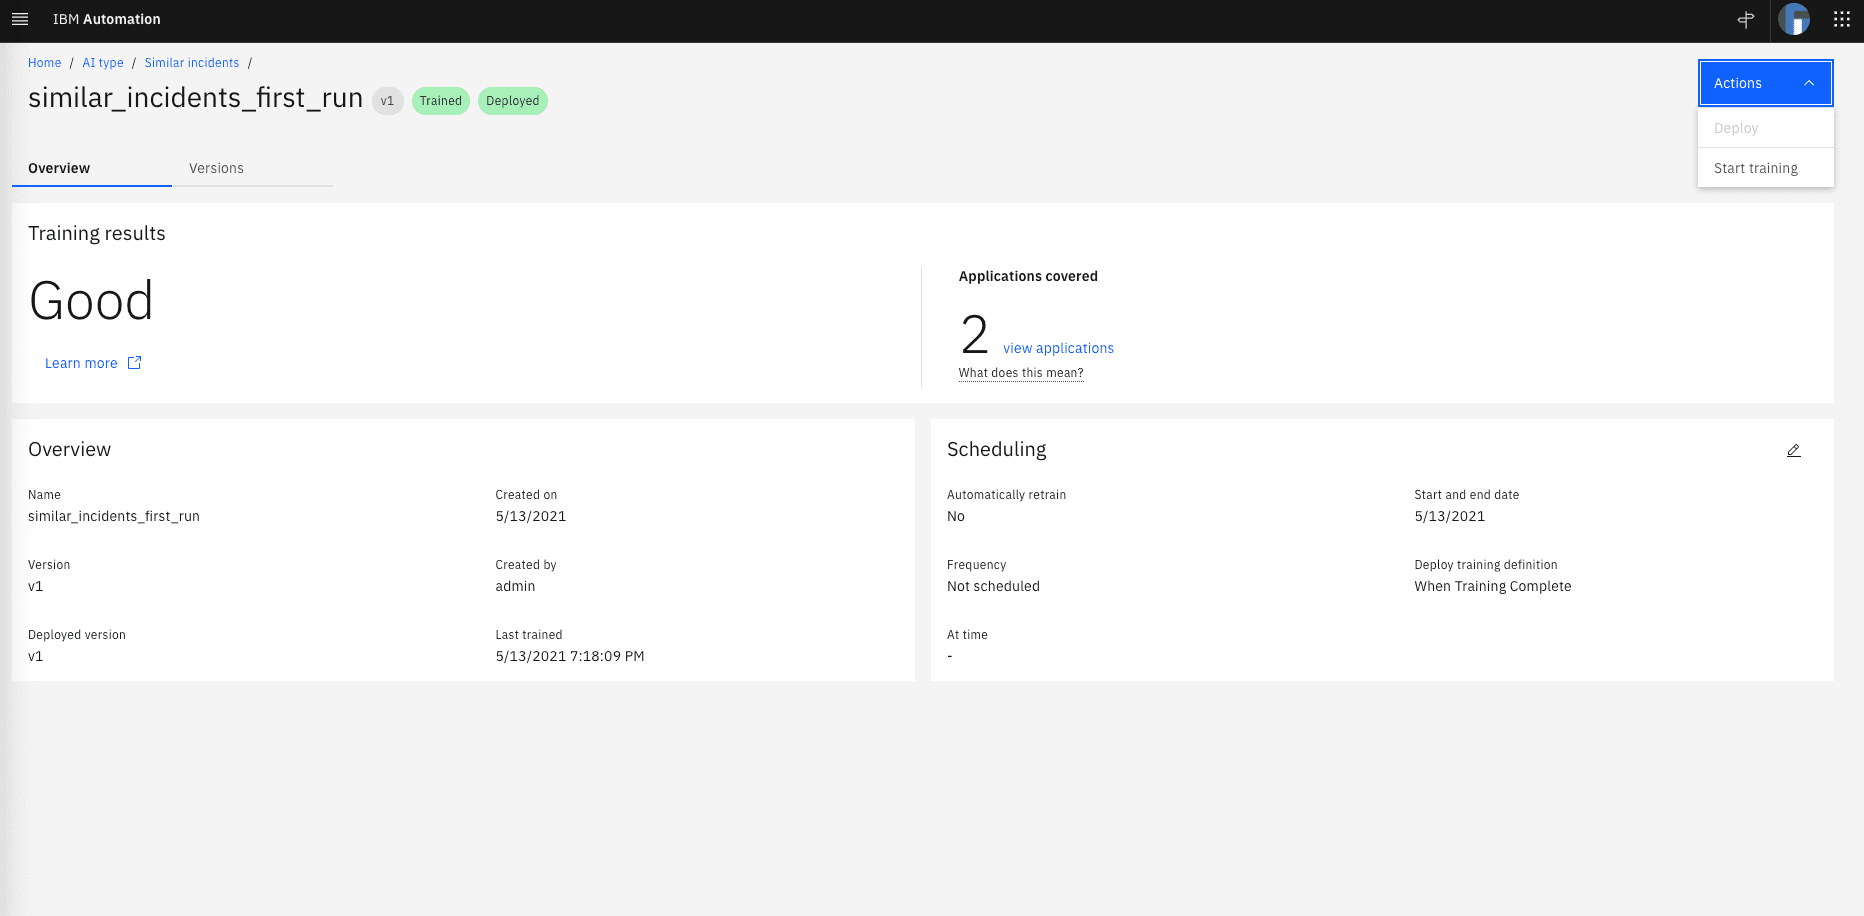
Task: Open the app switcher grid icon
Action: click(1841, 19)
